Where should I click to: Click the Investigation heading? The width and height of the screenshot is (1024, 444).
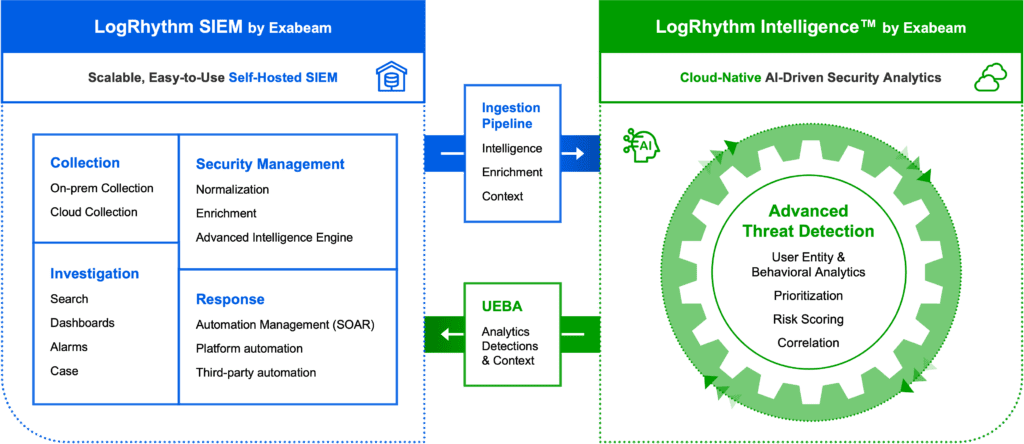pos(95,274)
